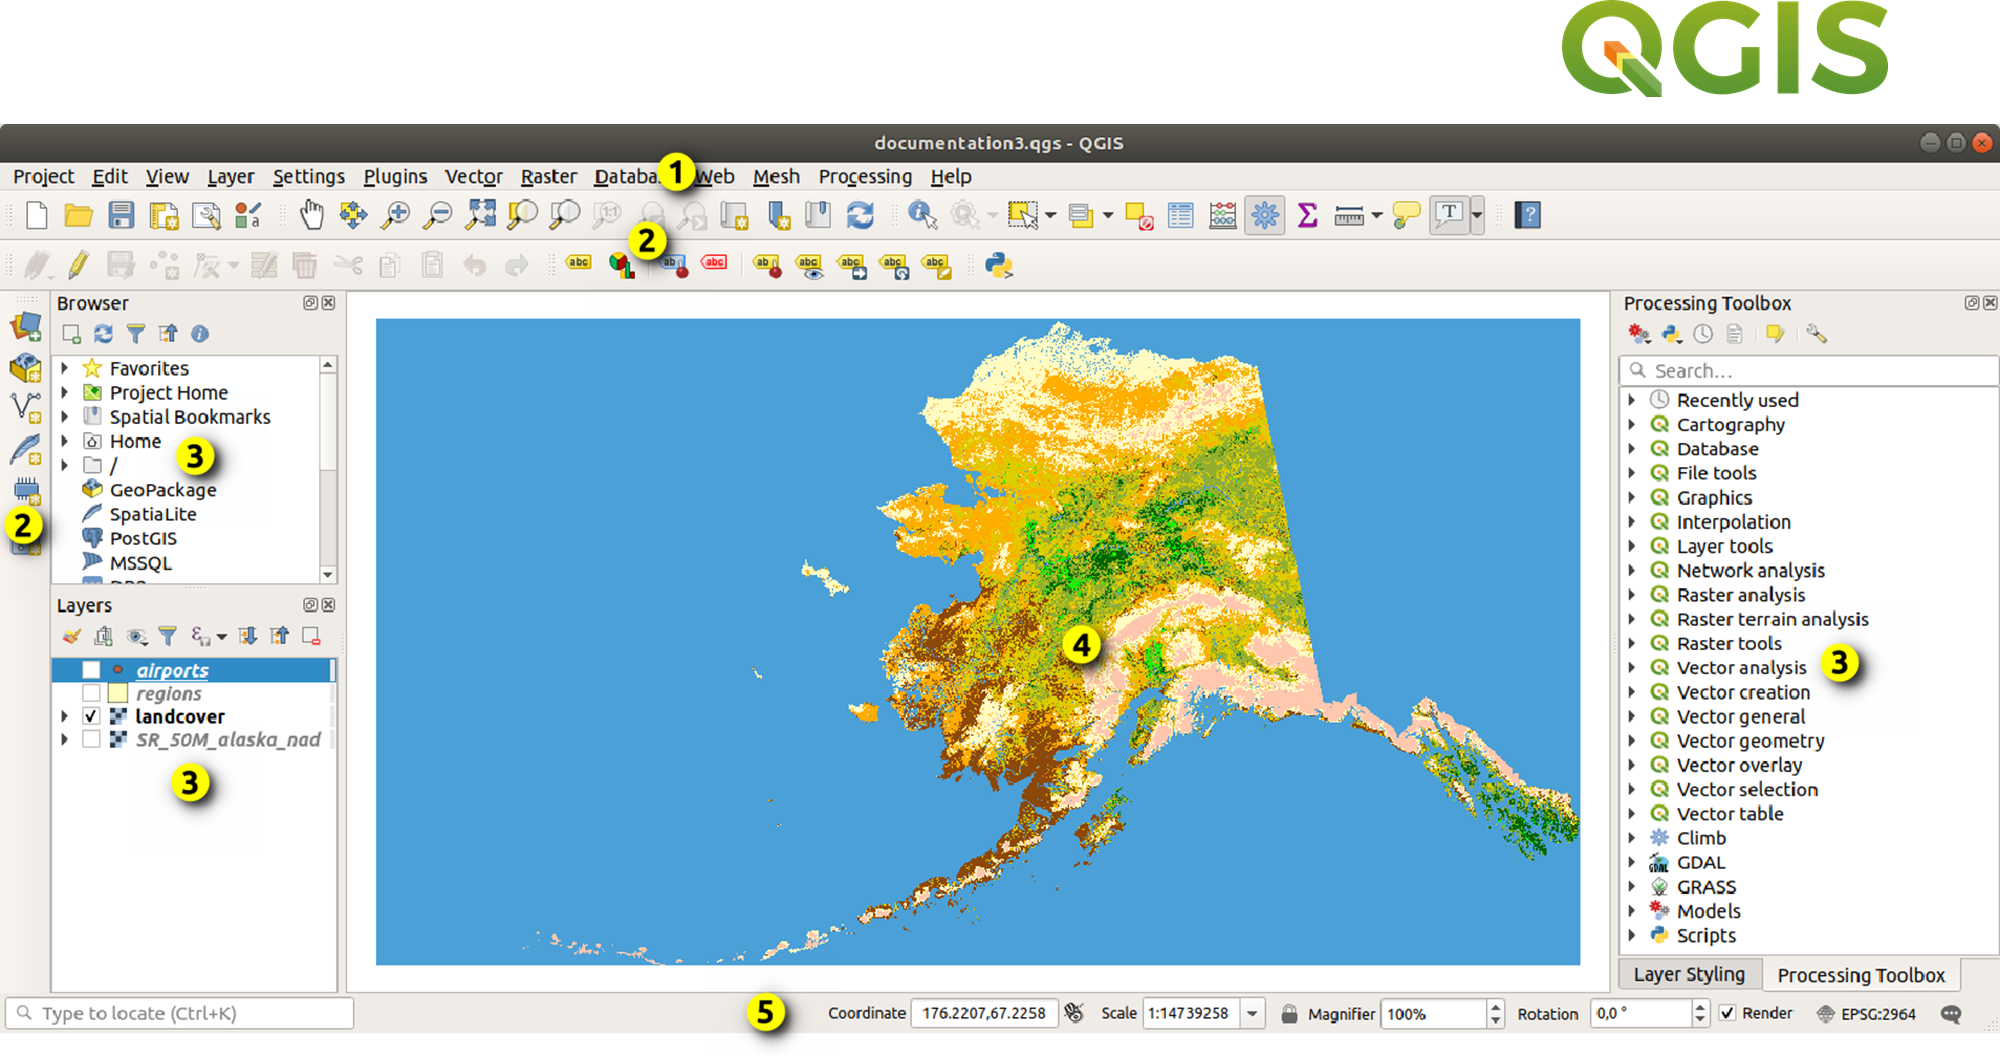Image resolution: width=2000 pixels, height=1056 pixels.
Task: Open the Identify Features tool
Action: pyautogui.click(x=921, y=215)
